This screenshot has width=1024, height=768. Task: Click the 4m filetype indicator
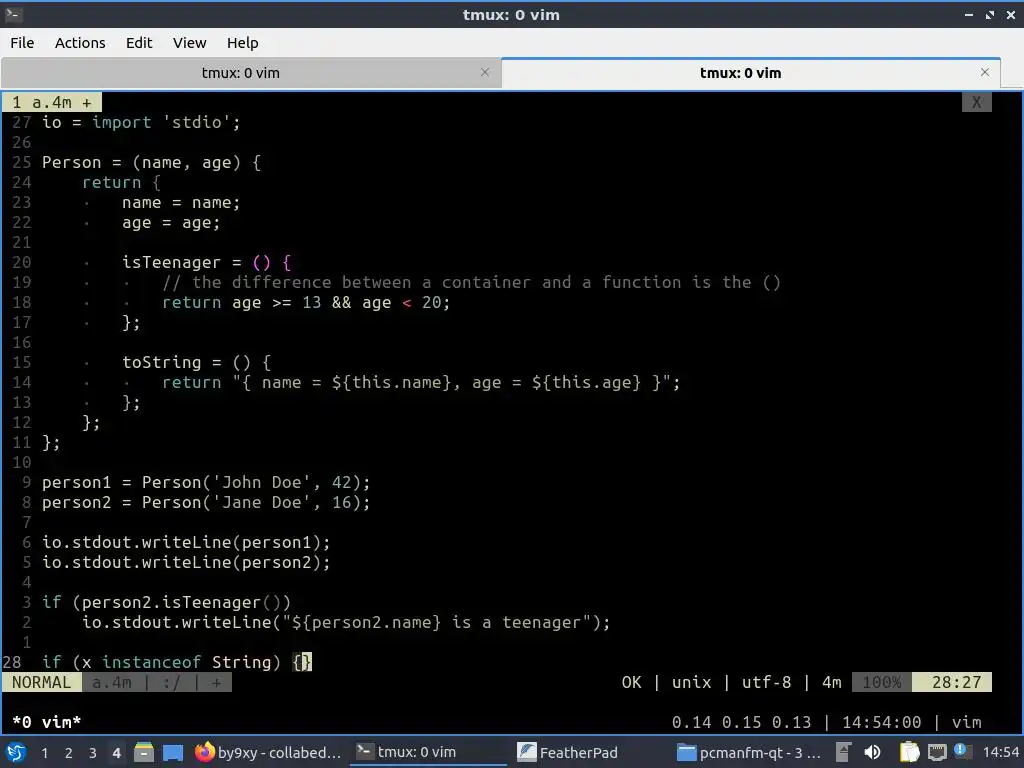[831, 682]
